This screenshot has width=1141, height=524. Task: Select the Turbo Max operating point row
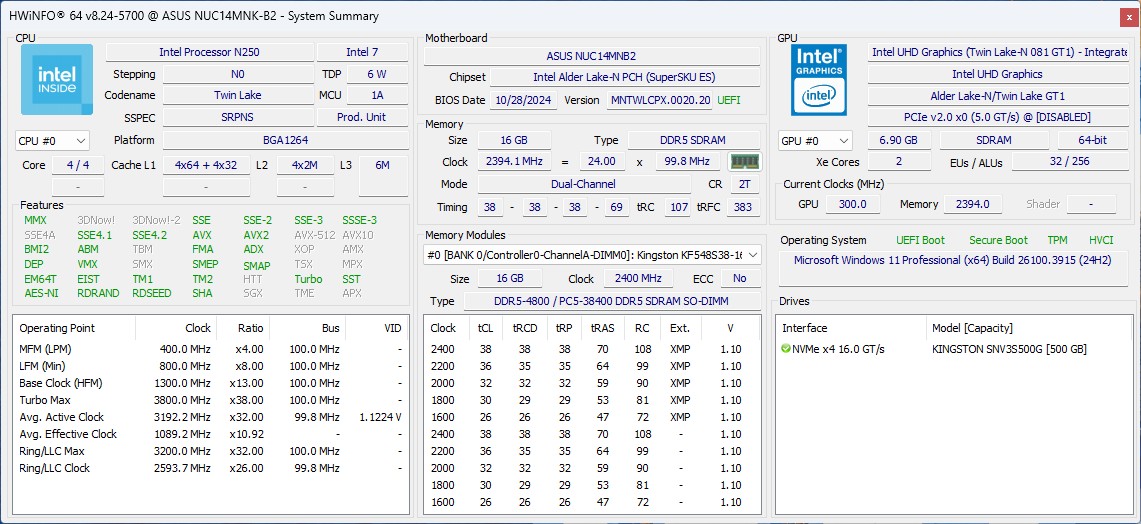(x=211, y=400)
